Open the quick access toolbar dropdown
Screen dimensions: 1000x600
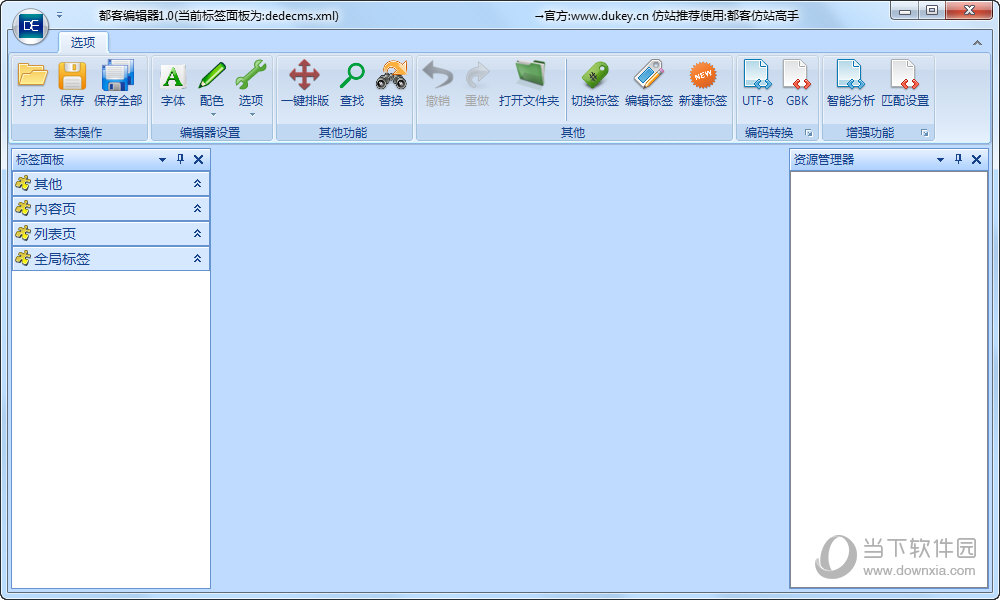point(59,14)
